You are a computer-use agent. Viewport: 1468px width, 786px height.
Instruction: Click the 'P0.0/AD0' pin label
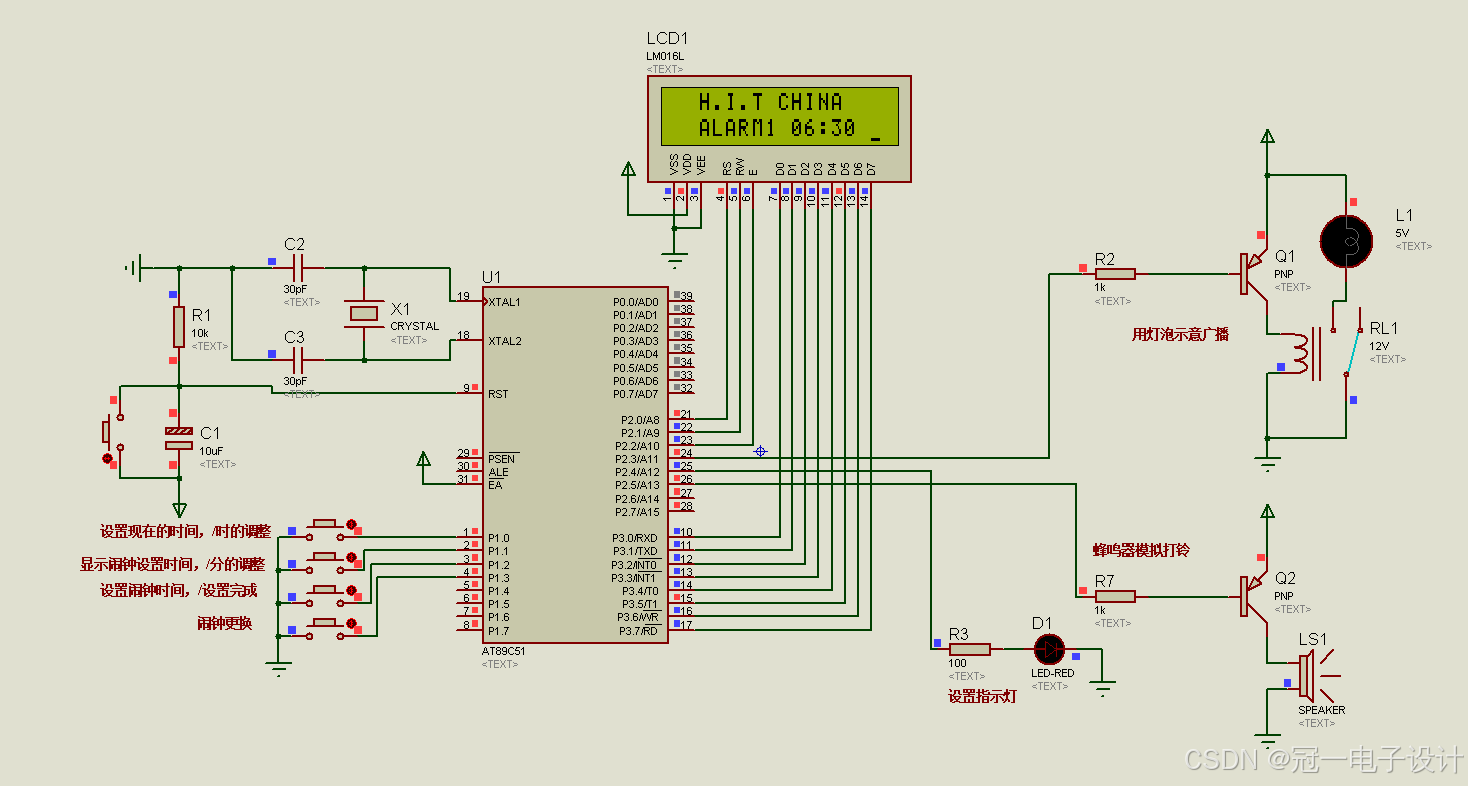pyautogui.click(x=636, y=302)
